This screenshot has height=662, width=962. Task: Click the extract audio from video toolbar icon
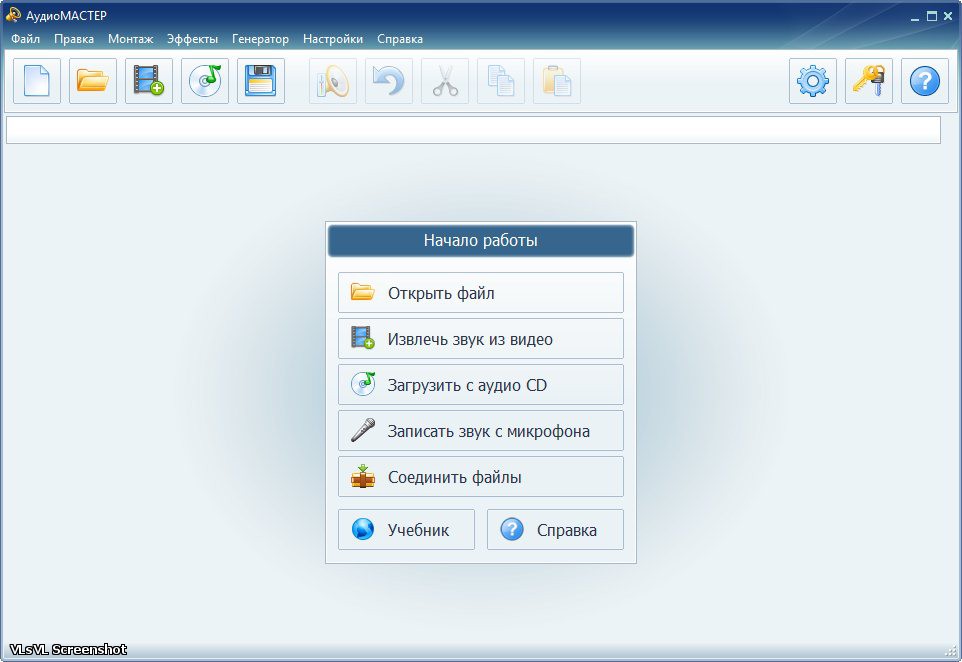click(x=148, y=81)
